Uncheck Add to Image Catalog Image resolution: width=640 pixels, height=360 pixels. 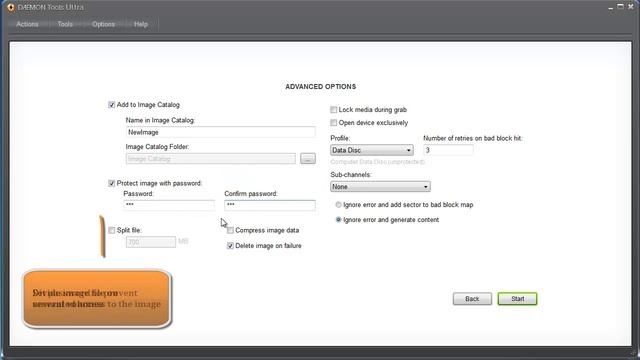[111, 105]
